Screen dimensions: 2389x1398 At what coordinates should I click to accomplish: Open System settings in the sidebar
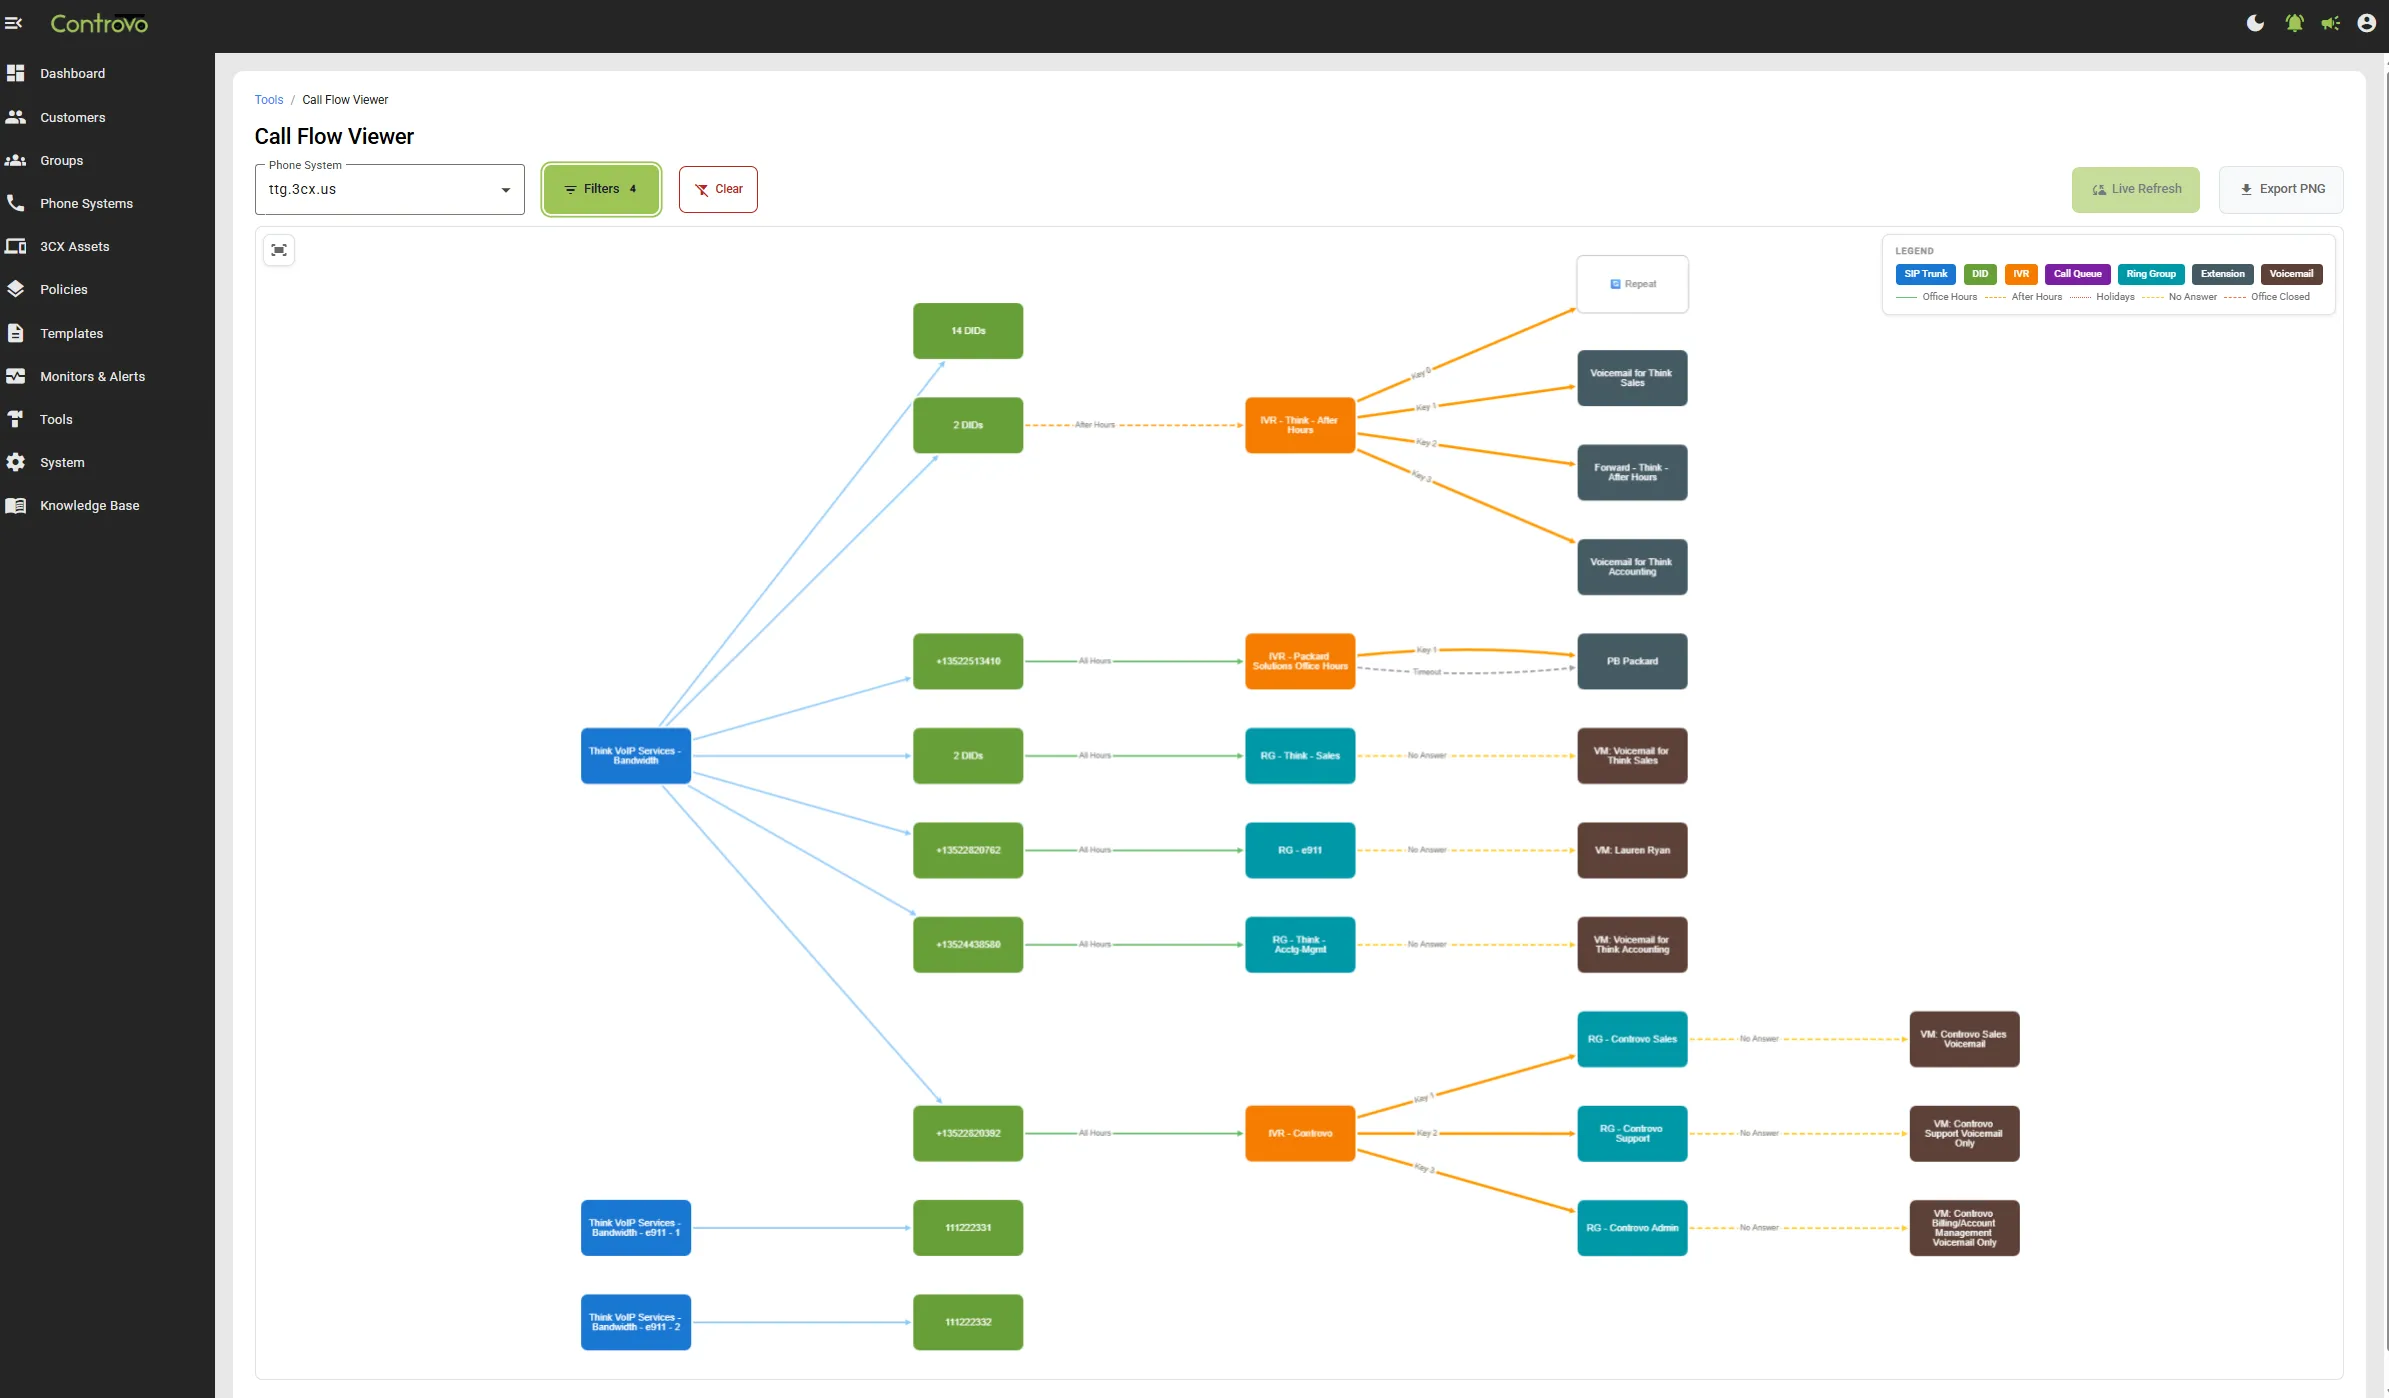pos(64,462)
